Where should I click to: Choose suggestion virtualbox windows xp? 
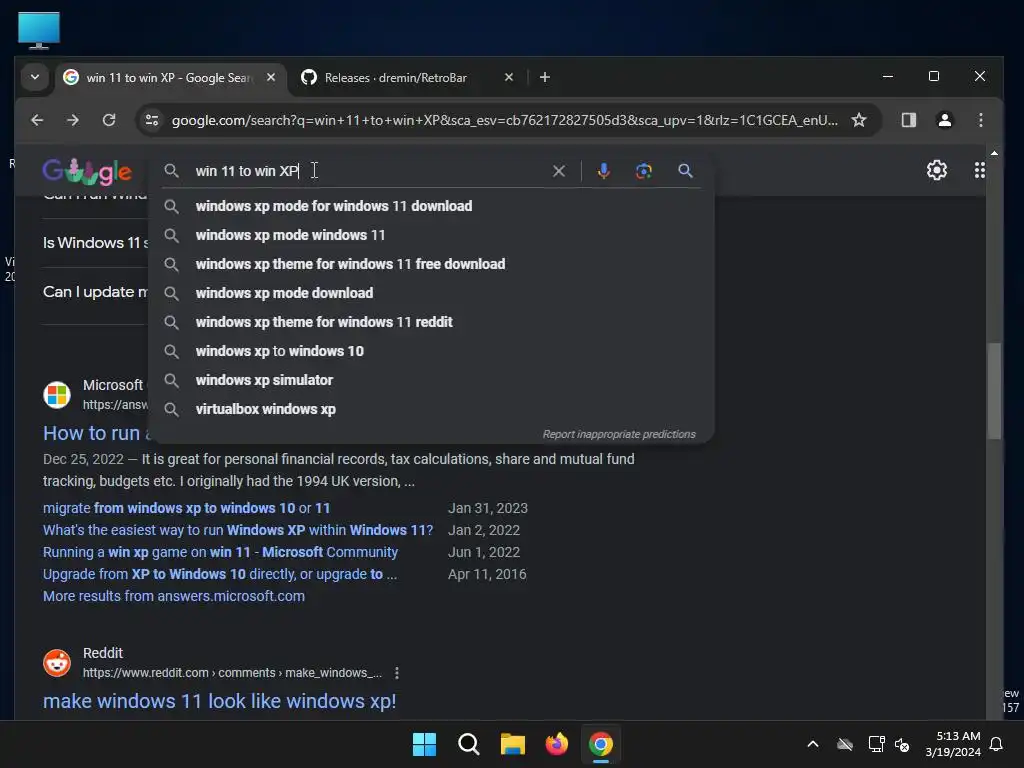pos(431,409)
